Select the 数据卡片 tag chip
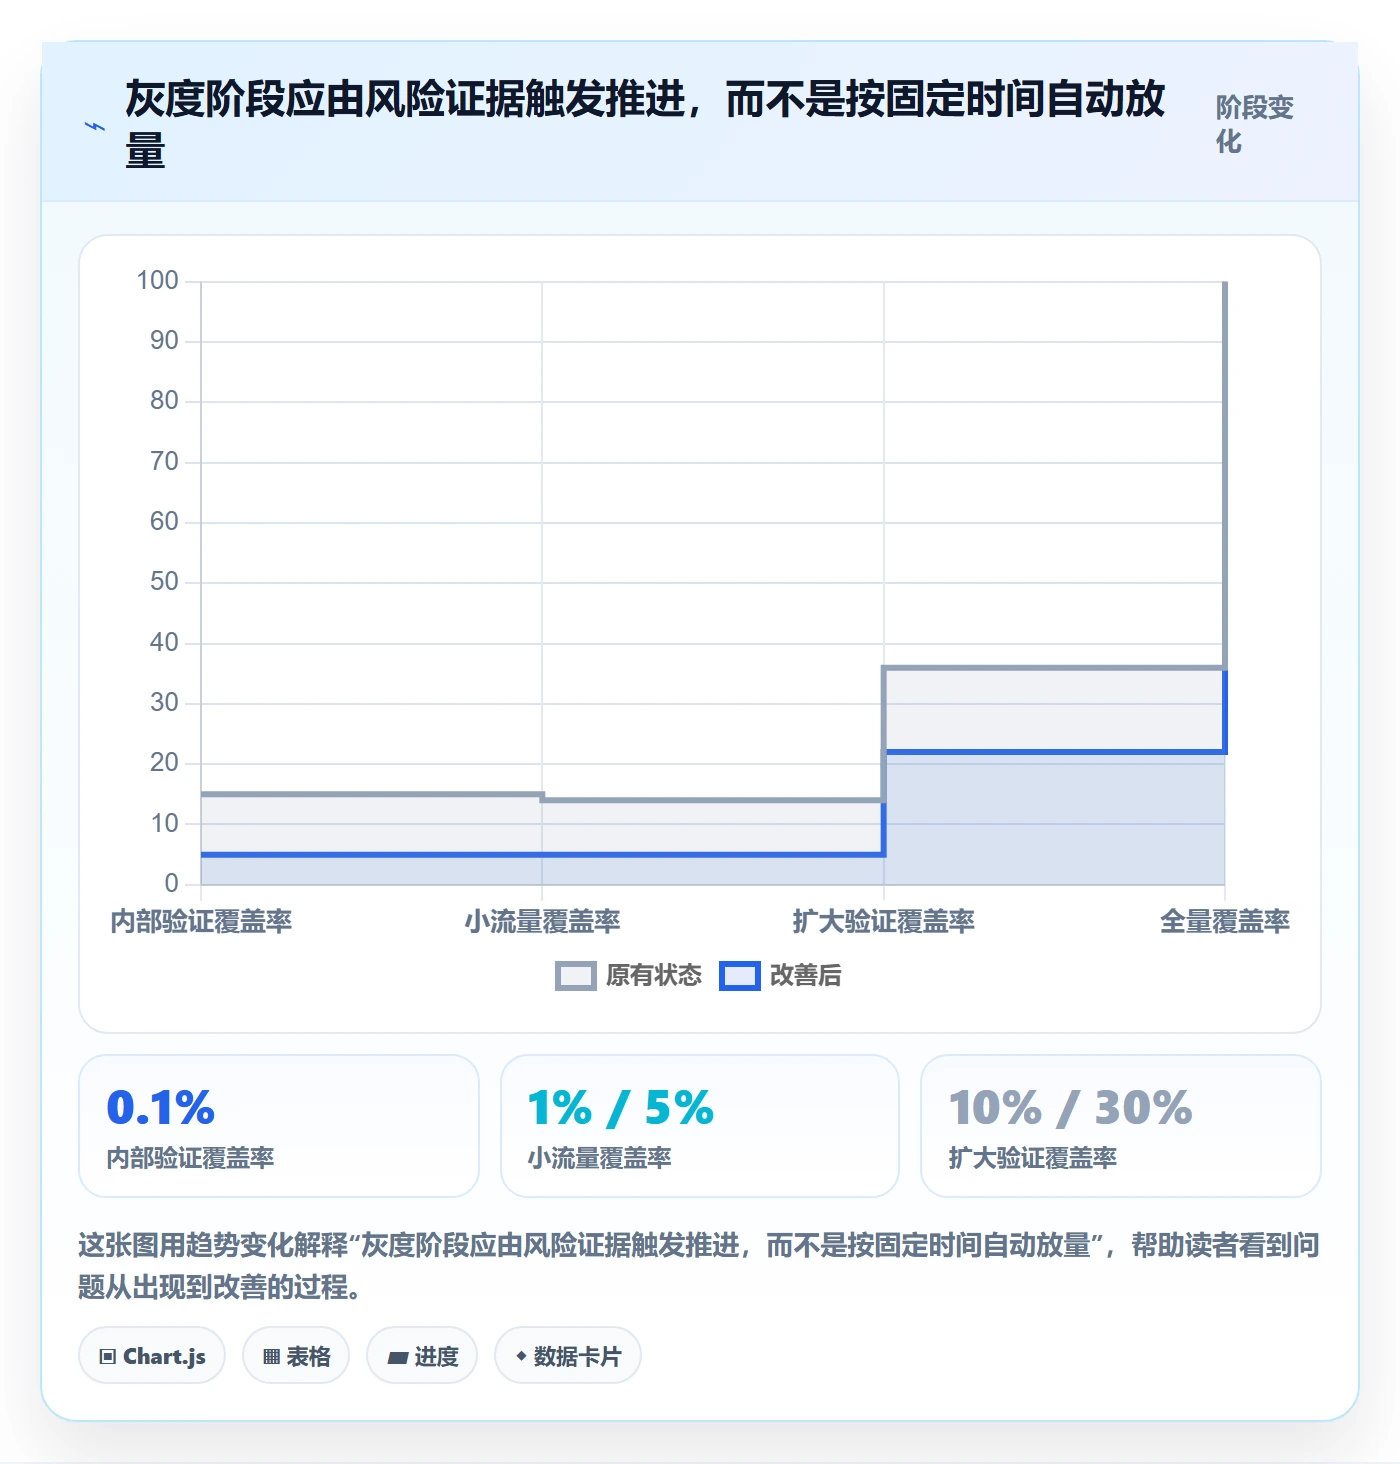 [x=568, y=1356]
